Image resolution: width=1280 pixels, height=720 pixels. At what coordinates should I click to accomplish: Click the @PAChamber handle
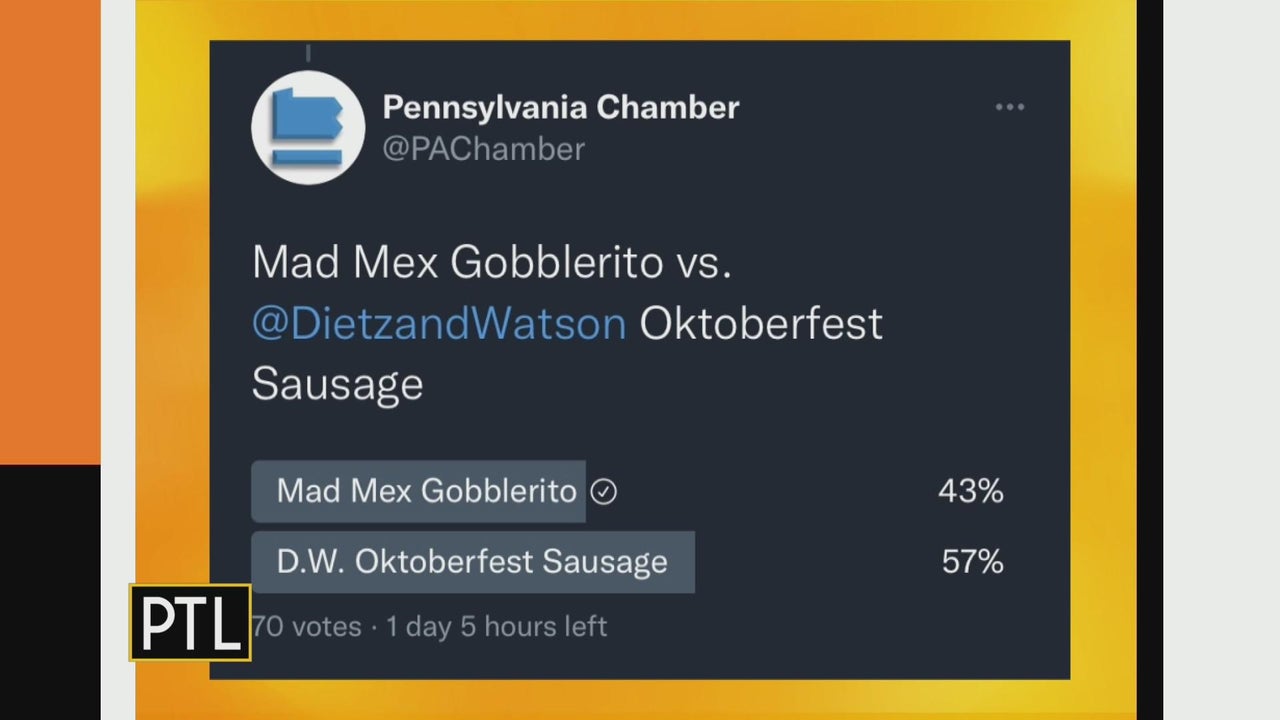click(x=483, y=149)
